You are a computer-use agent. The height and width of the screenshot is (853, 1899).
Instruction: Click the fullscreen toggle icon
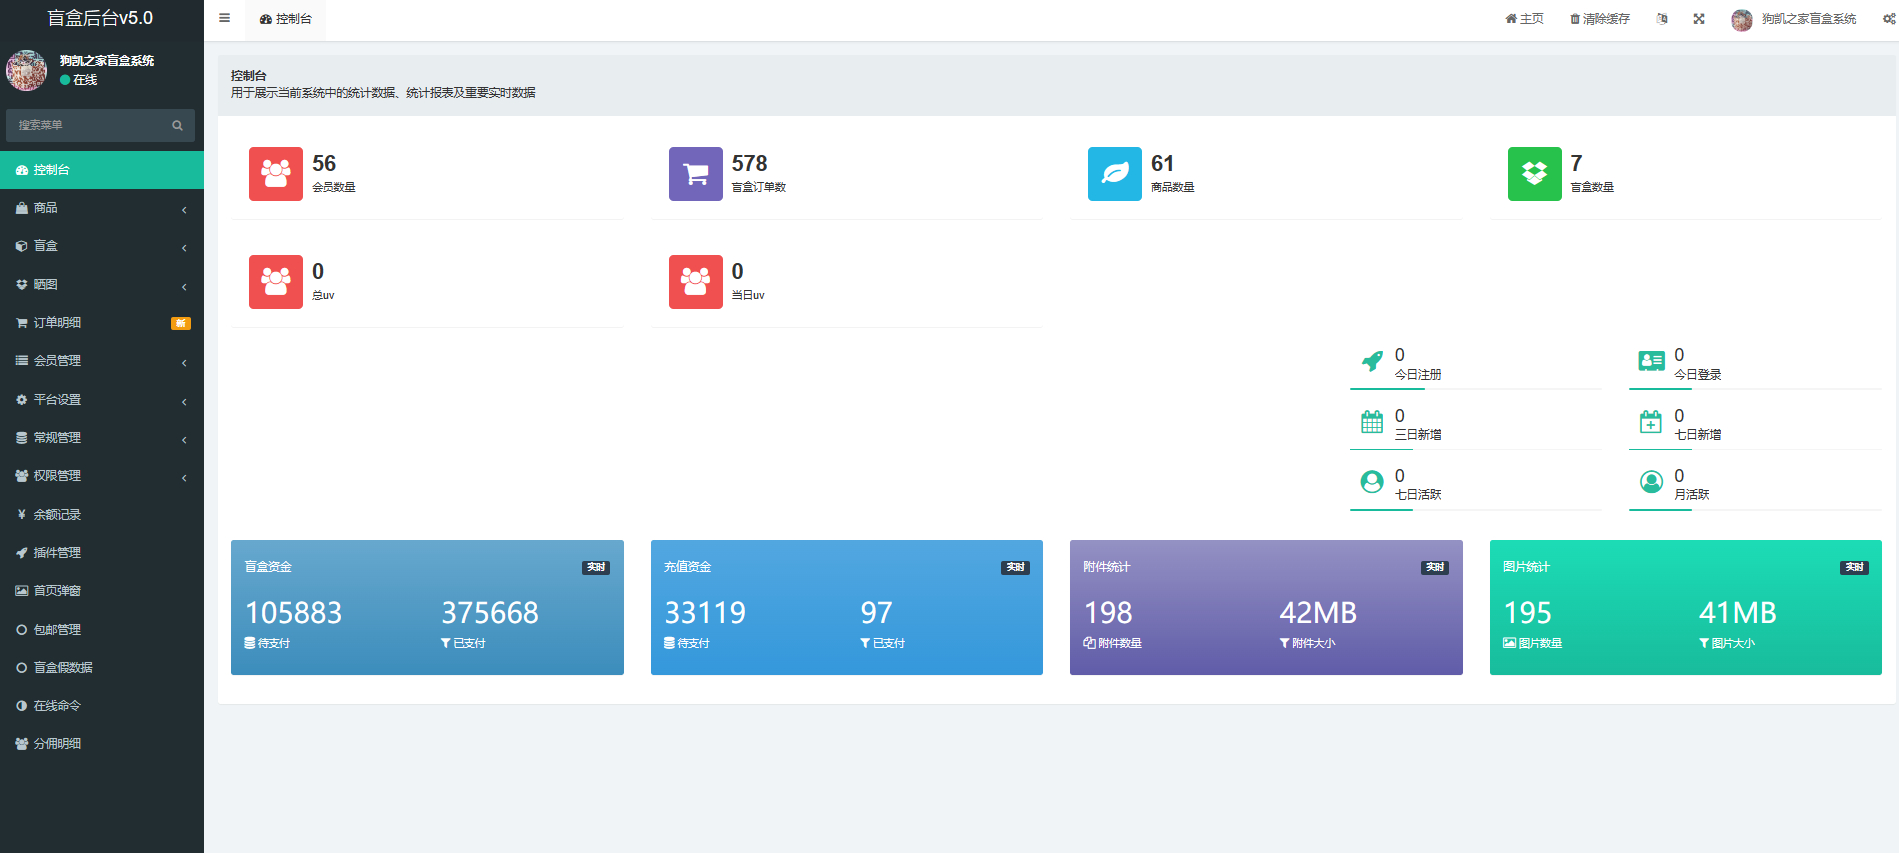point(1699,19)
